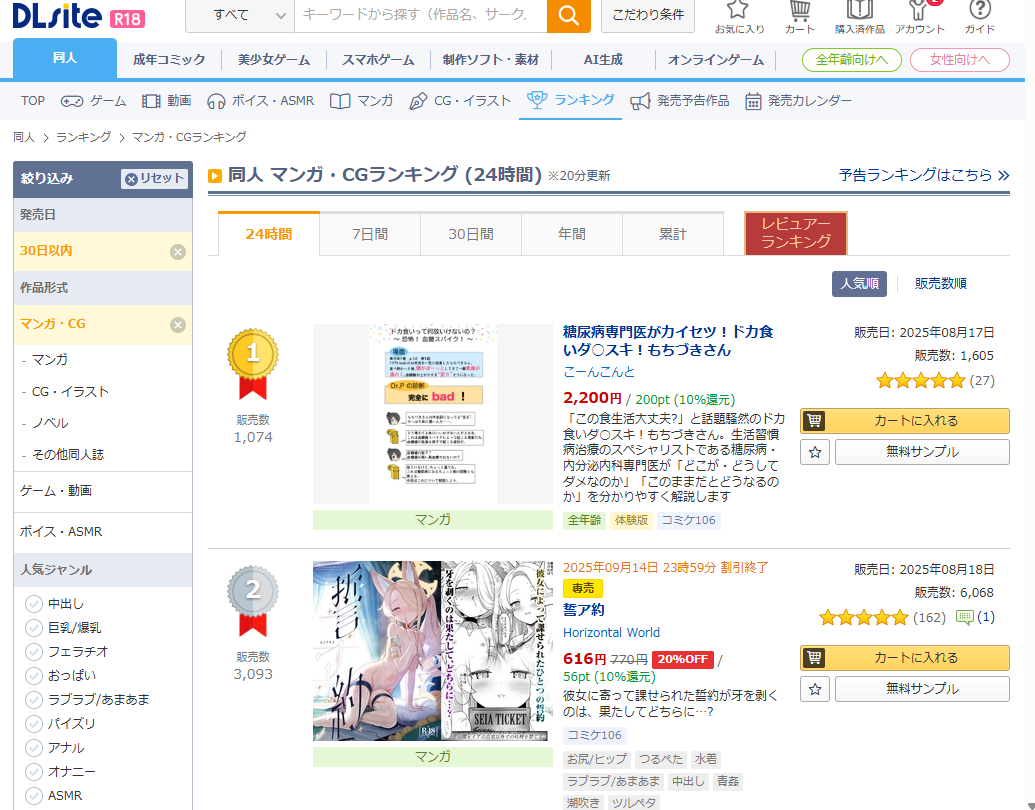Remove the マンガ・CG filter

[178, 325]
